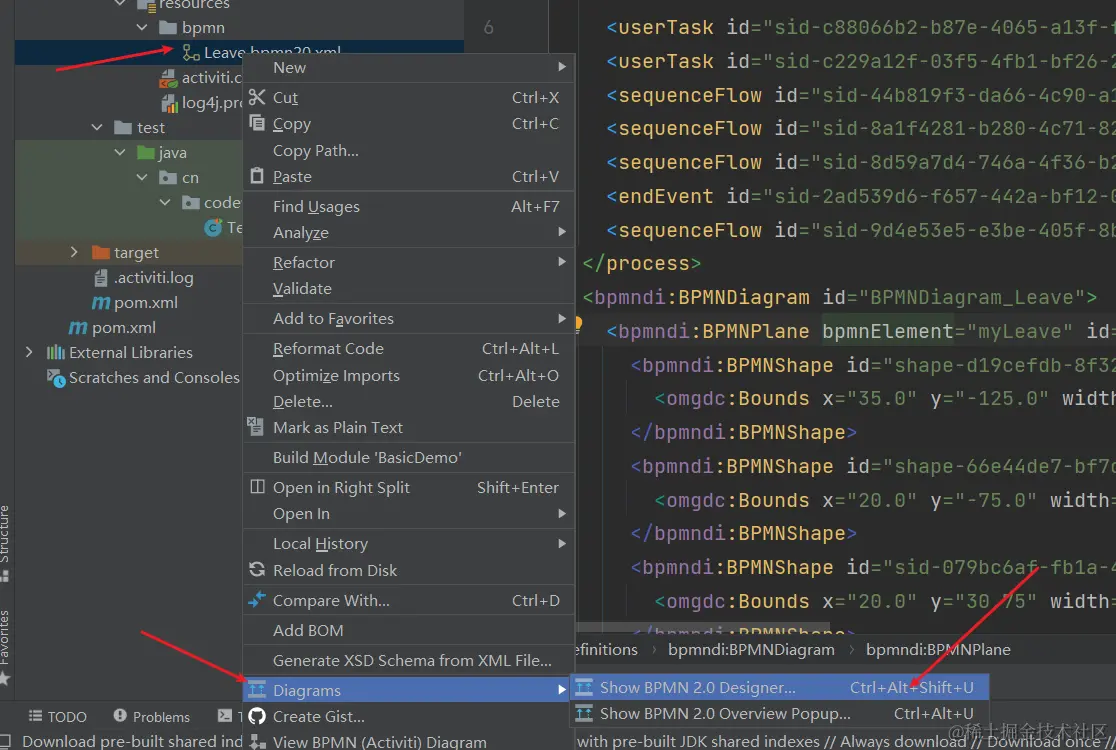The width and height of the screenshot is (1116, 750).
Task: Choose Validate in context menu
Action: click(409, 288)
